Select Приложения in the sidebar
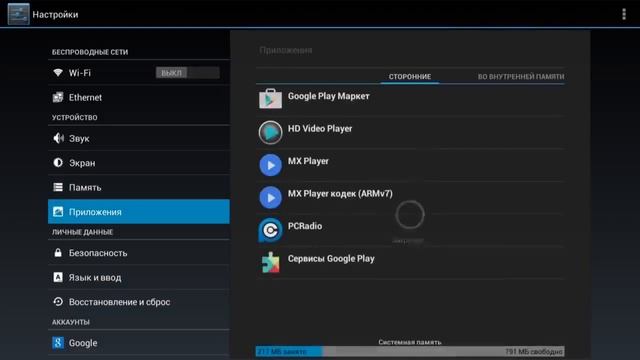 139,212
